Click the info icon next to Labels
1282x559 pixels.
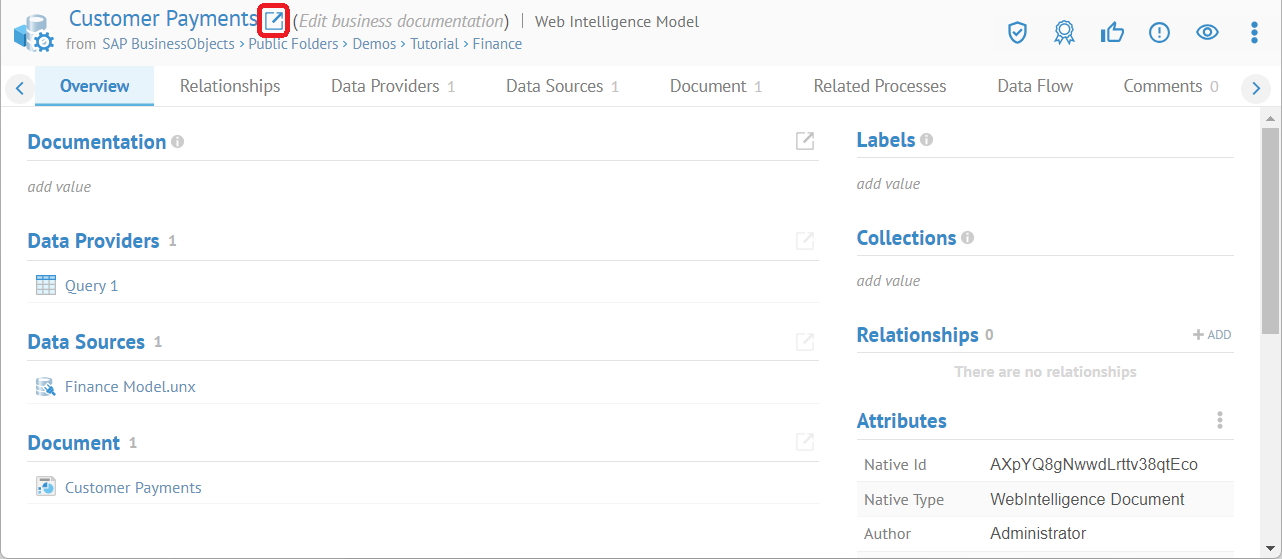(x=926, y=140)
